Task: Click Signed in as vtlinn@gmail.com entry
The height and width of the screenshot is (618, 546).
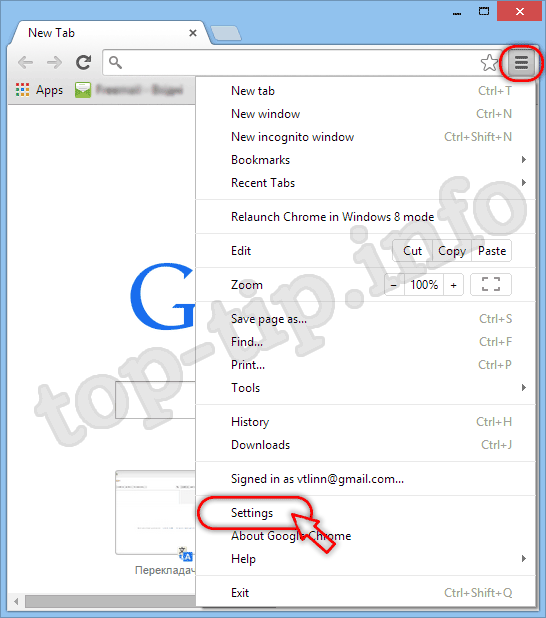Action: (365, 479)
